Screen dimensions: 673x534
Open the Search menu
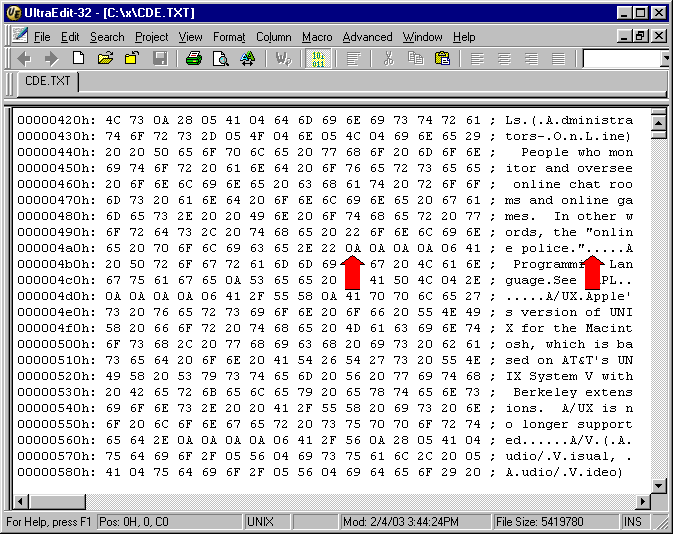point(107,37)
